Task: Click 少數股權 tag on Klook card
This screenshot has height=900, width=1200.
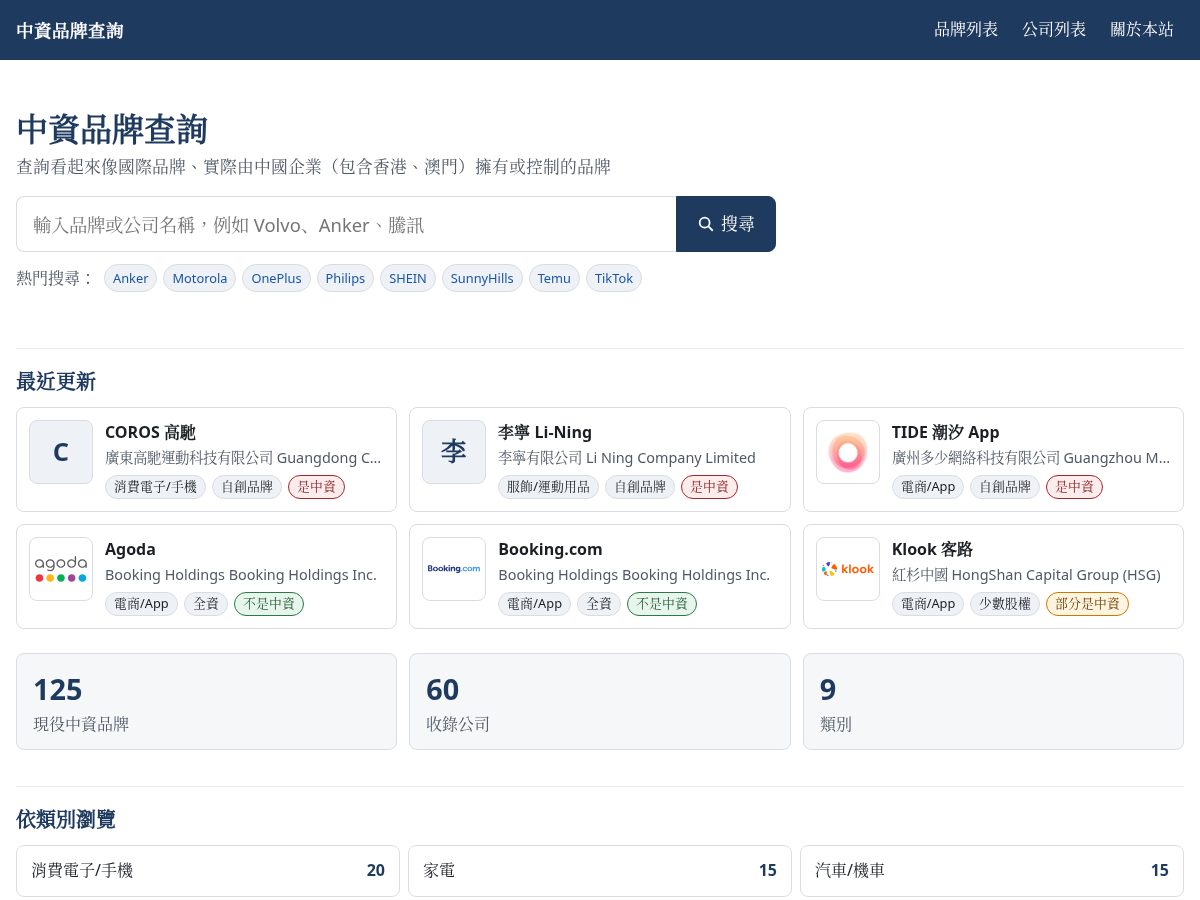Action: tap(1005, 604)
